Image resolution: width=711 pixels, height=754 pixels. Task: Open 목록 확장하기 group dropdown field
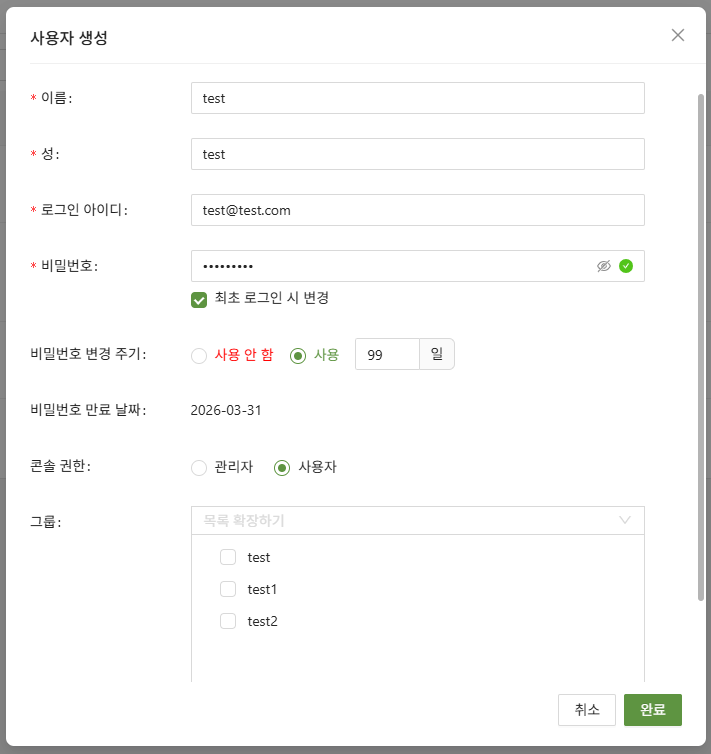(x=400, y=520)
